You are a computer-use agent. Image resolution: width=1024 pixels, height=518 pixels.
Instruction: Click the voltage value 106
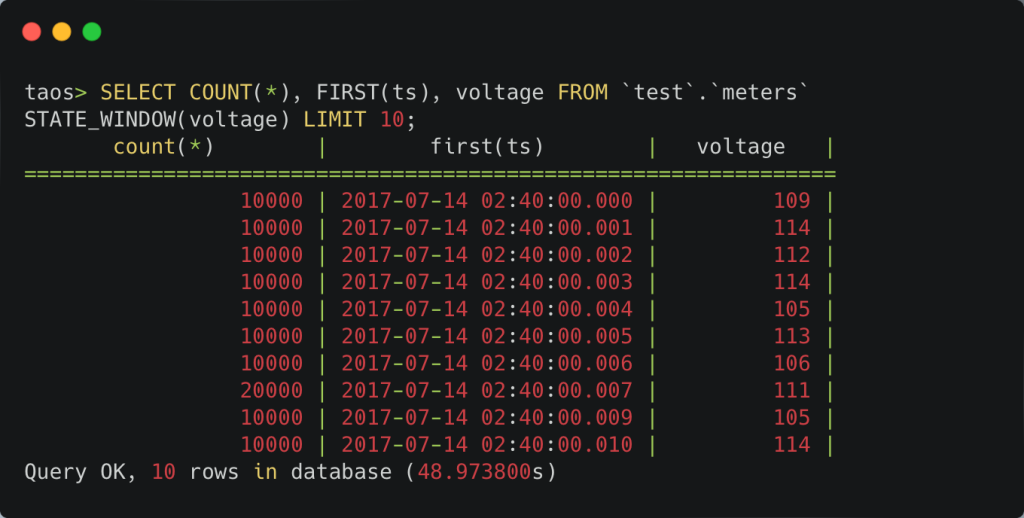coord(792,363)
